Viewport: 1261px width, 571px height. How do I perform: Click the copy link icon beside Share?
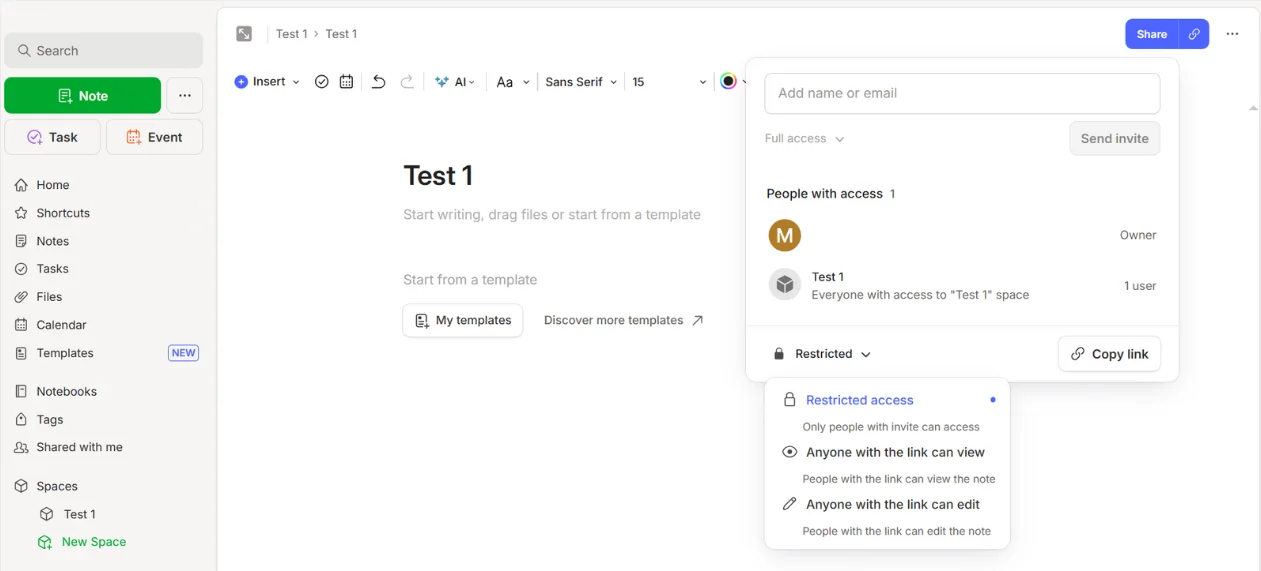(1194, 34)
